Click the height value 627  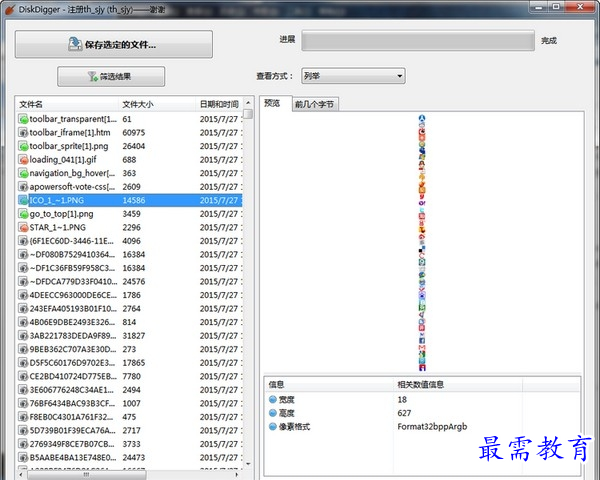[x=404, y=413]
